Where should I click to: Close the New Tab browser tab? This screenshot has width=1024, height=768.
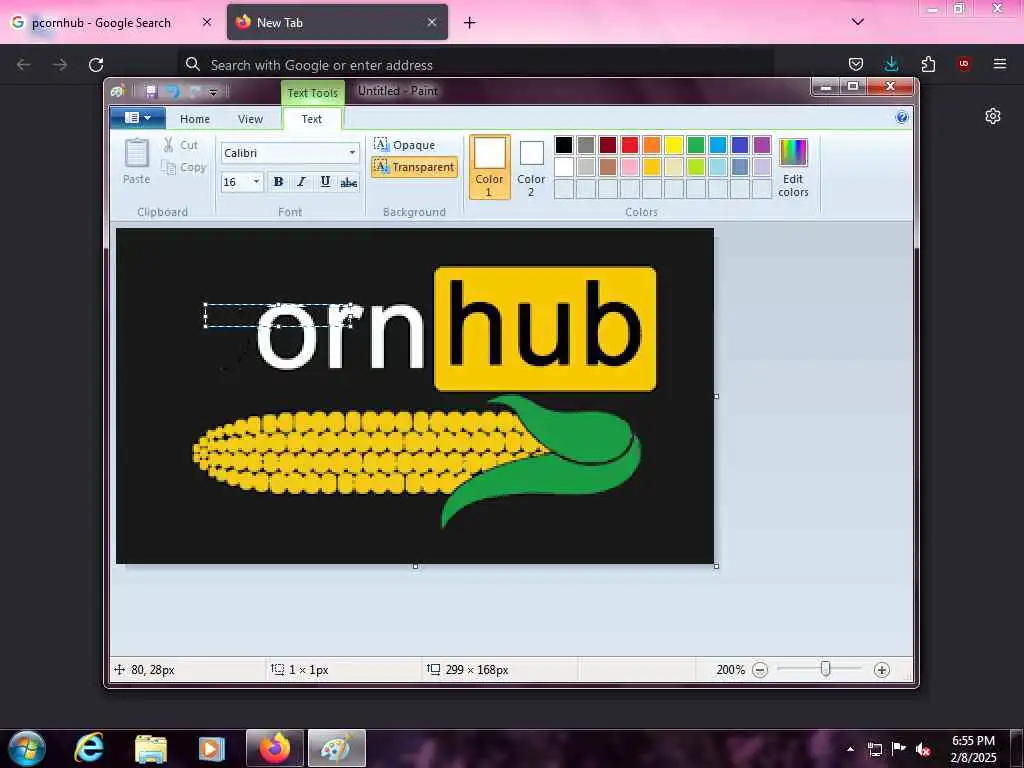432,22
